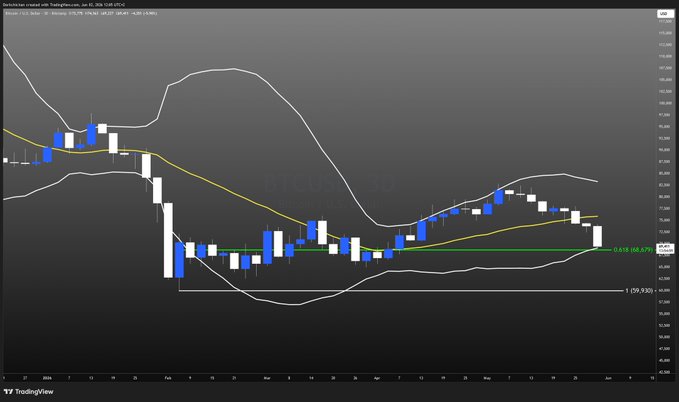Click the TradingView logo at bottom left
Image resolution: width=679 pixels, height=402 pixels.
(29, 392)
